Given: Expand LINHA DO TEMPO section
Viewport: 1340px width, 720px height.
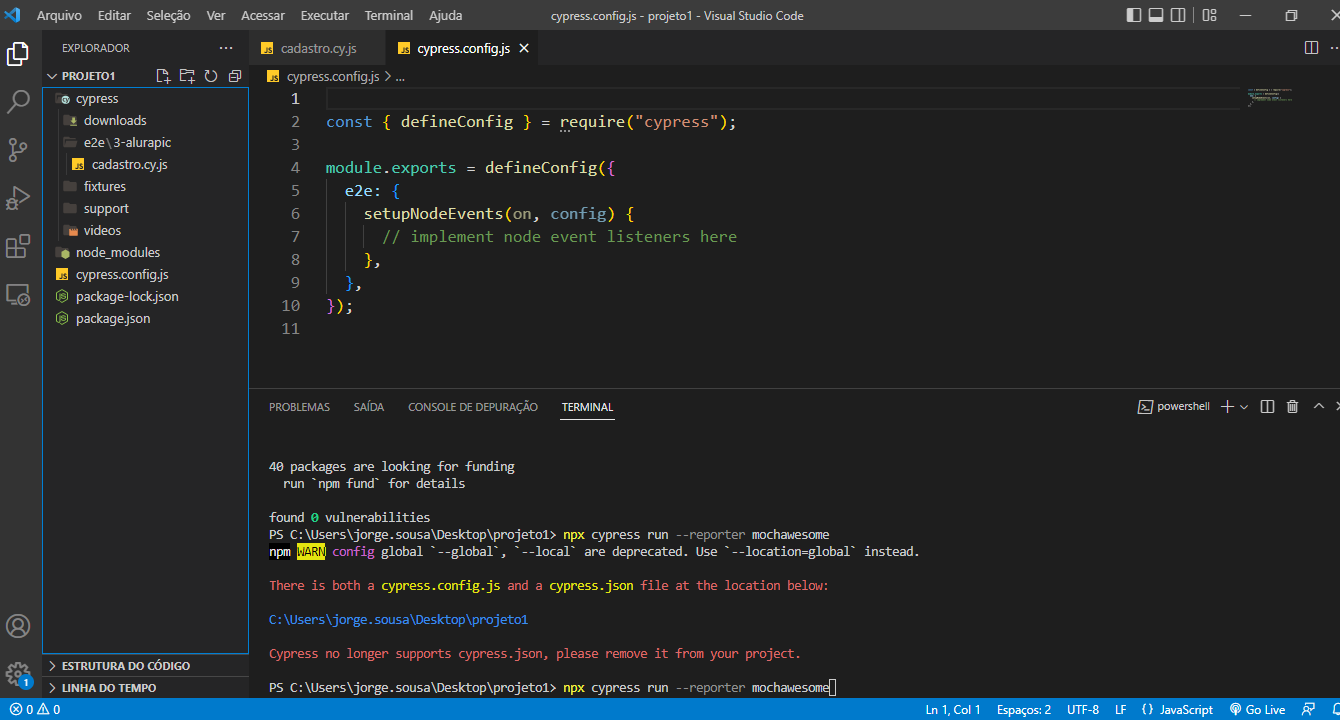Looking at the screenshot, I should coord(145,688).
